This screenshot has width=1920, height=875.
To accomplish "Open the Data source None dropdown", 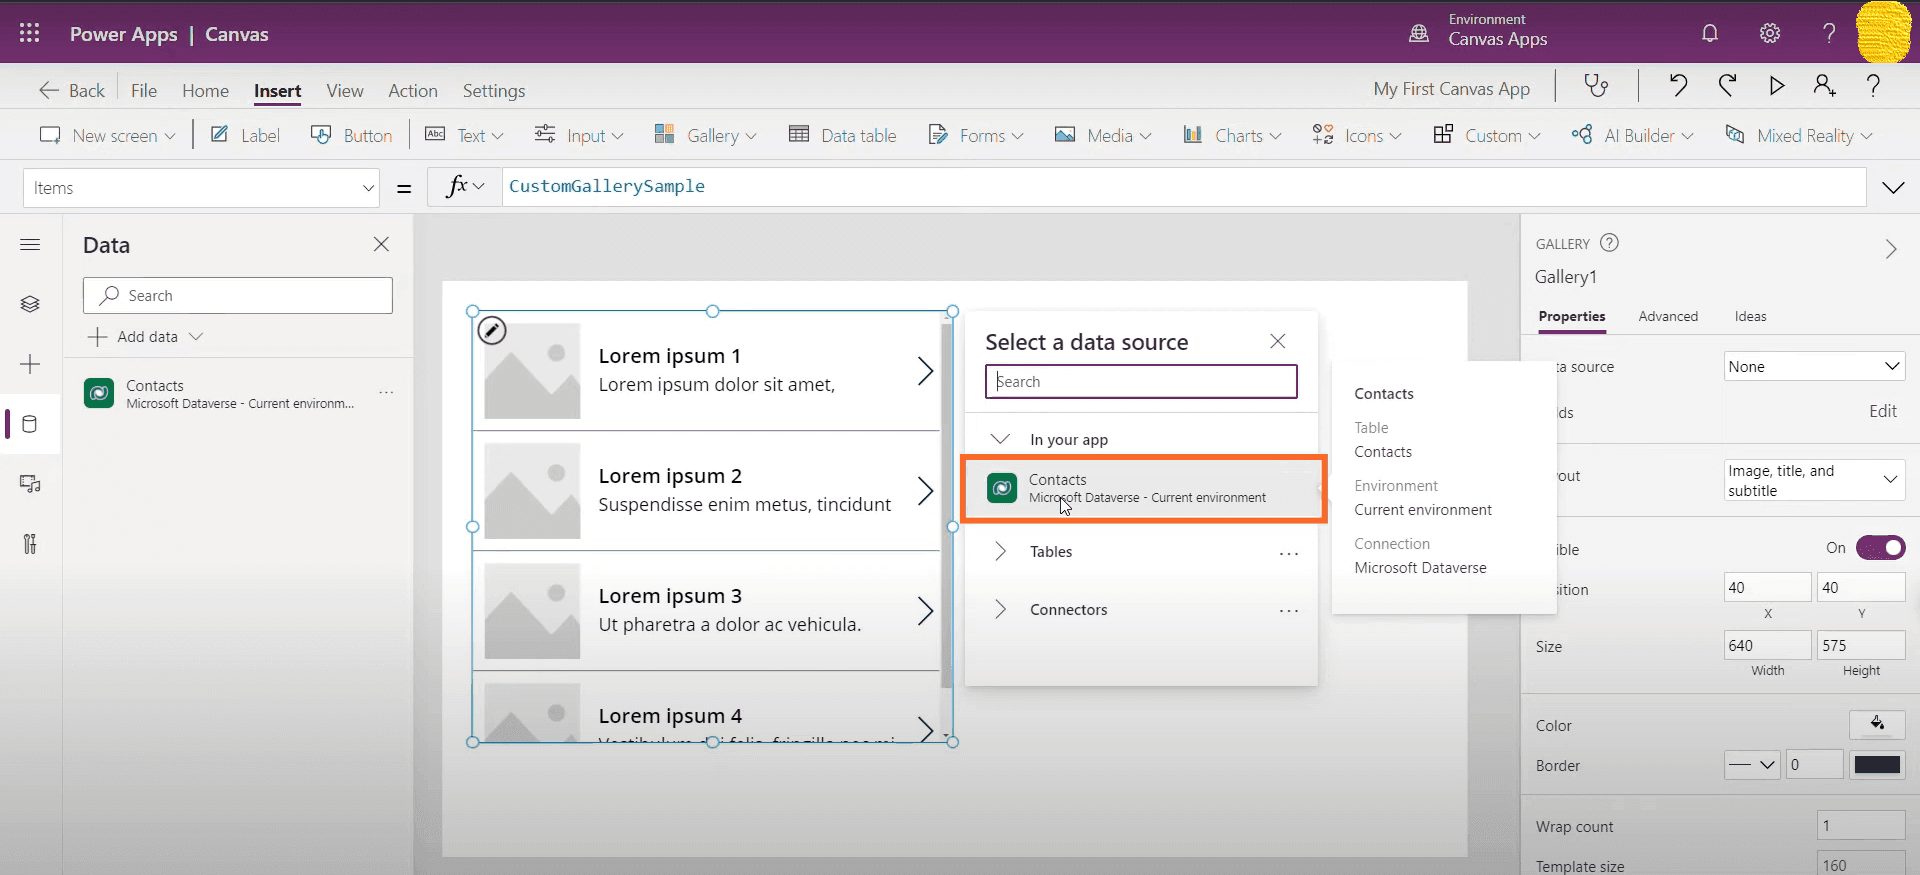I will (x=1813, y=367).
